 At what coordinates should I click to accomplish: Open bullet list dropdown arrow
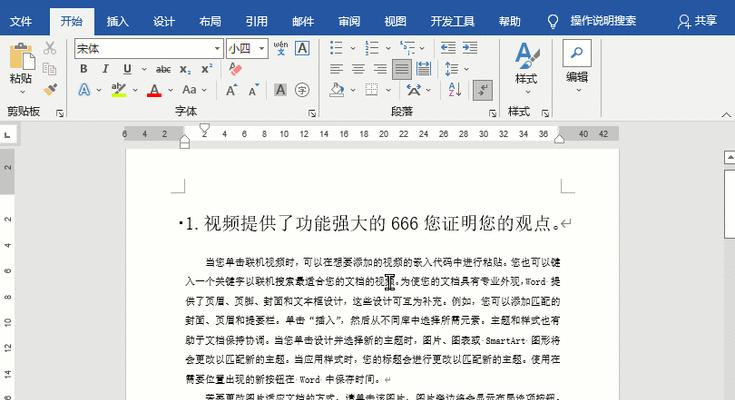point(353,48)
